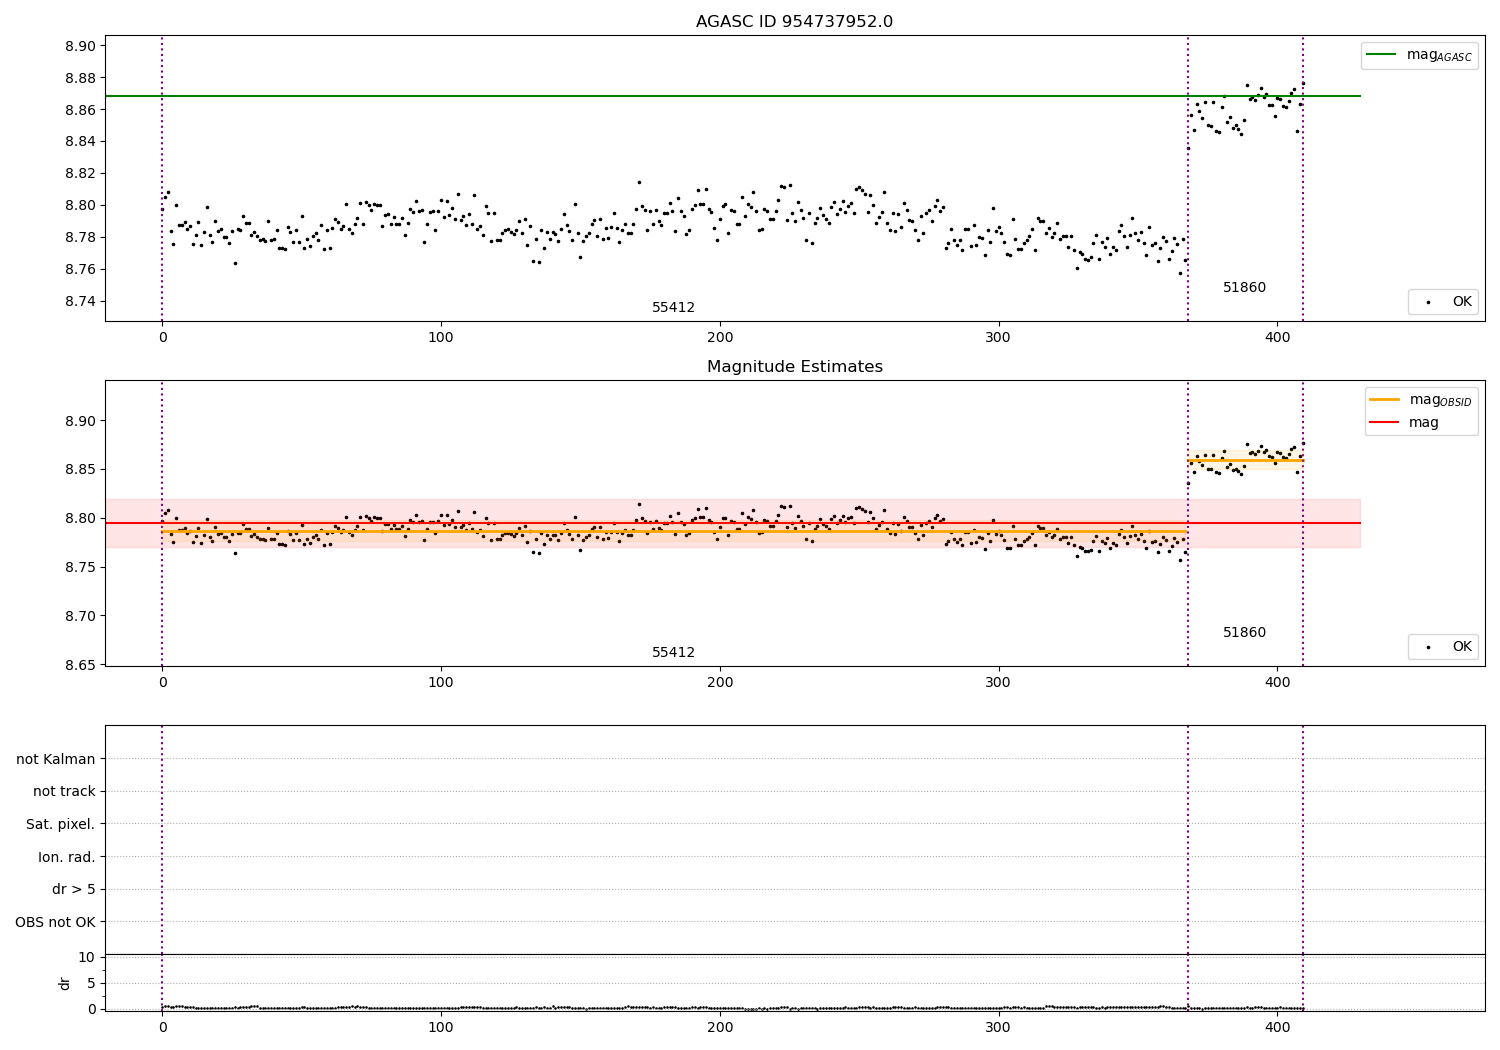
Task: Click the 8.88 y-axis tick label
Action: [x=79, y=78]
